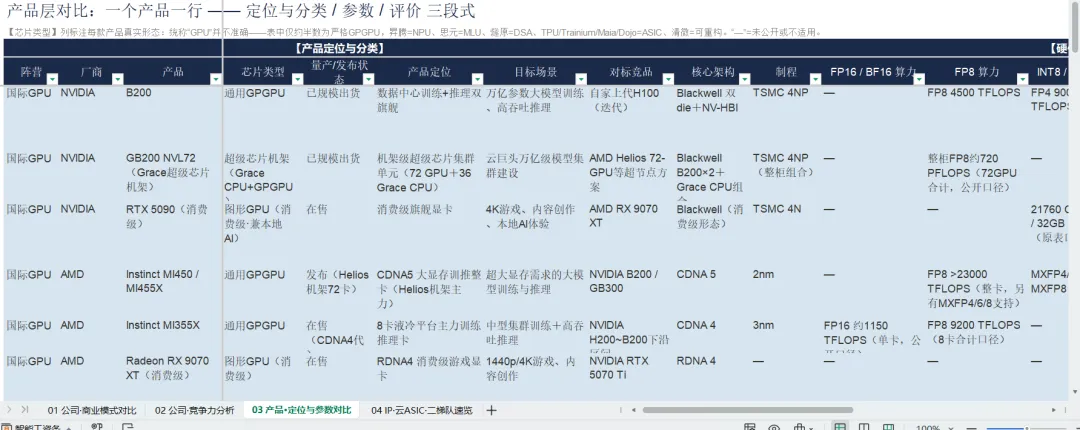The height and width of the screenshot is (430, 1080).
Task: Open the FP8 算力 column filter dropdown
Action: 1021,79
